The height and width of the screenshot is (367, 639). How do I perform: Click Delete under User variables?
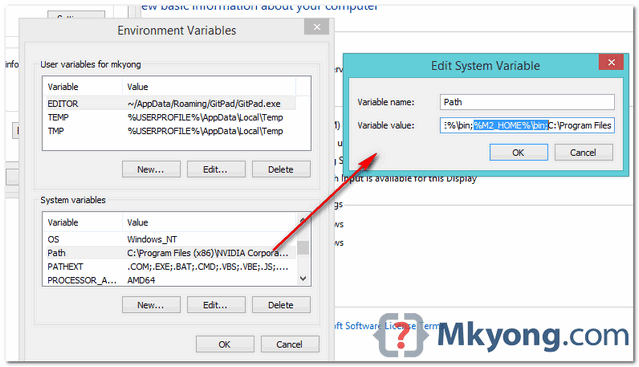click(x=281, y=169)
